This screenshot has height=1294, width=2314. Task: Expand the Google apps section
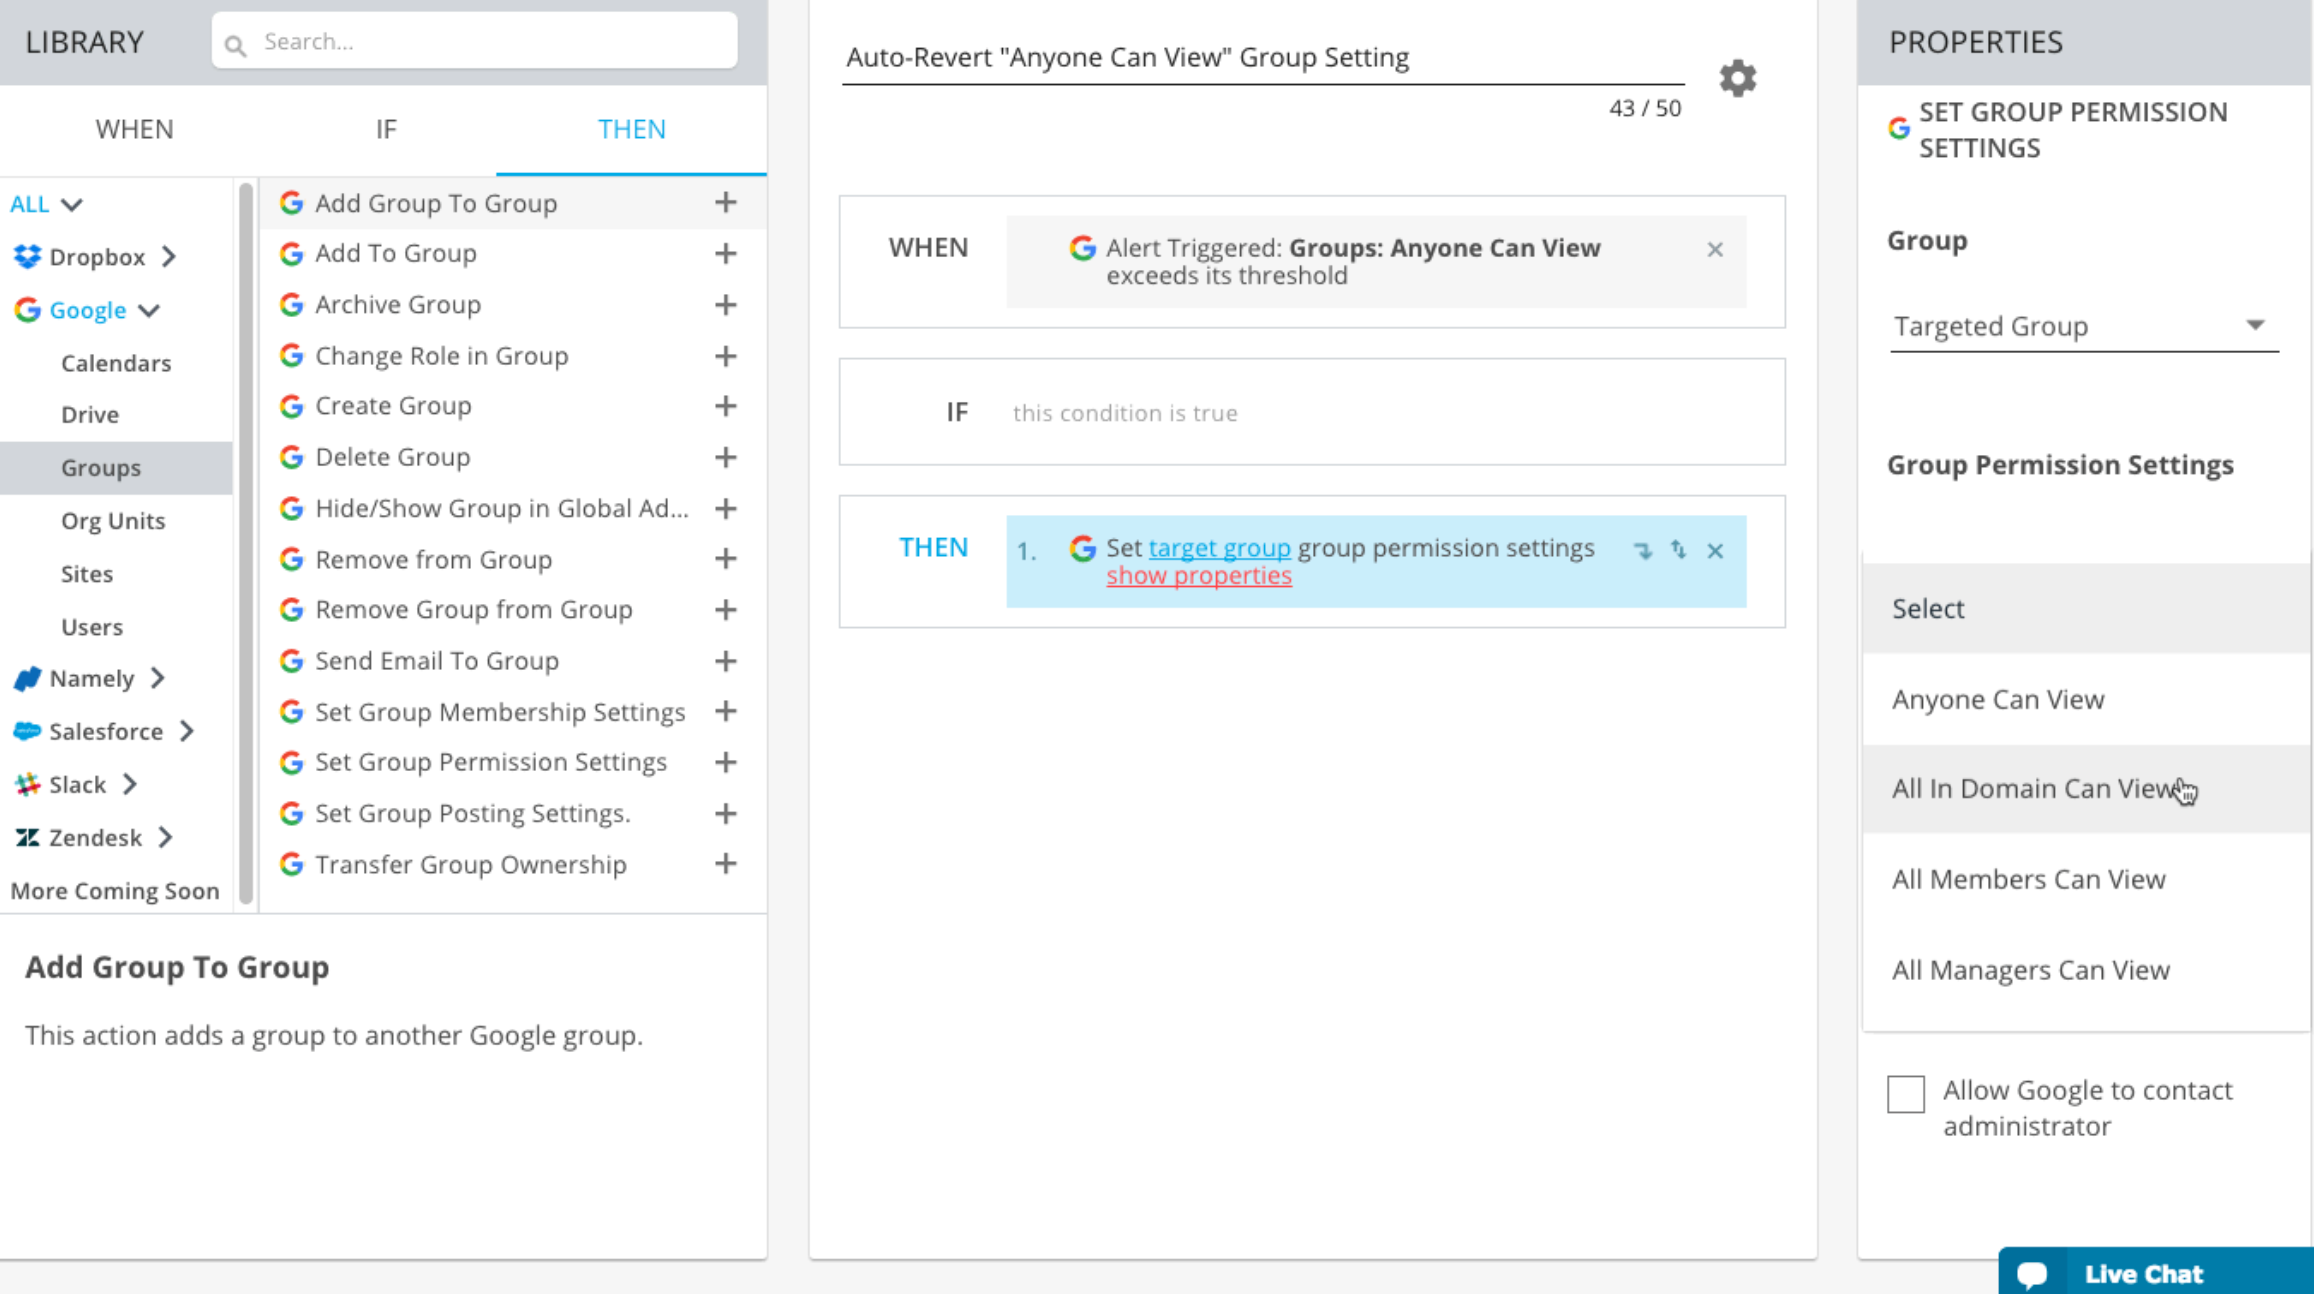(x=87, y=308)
